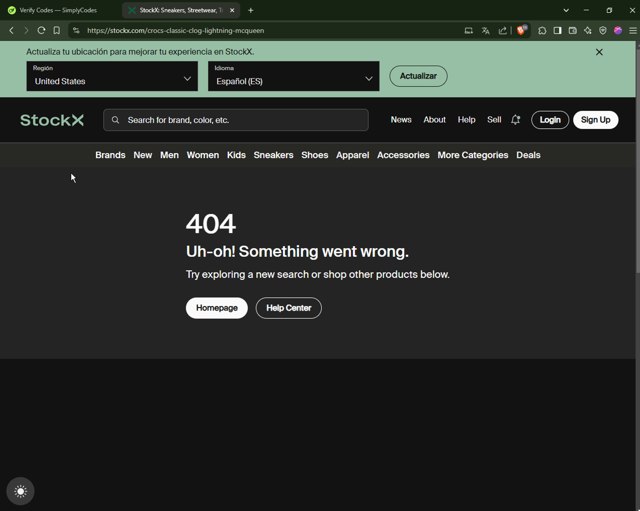Viewport: 640px width, 511px height.
Task: Click the Help Center button
Action: 289,308
